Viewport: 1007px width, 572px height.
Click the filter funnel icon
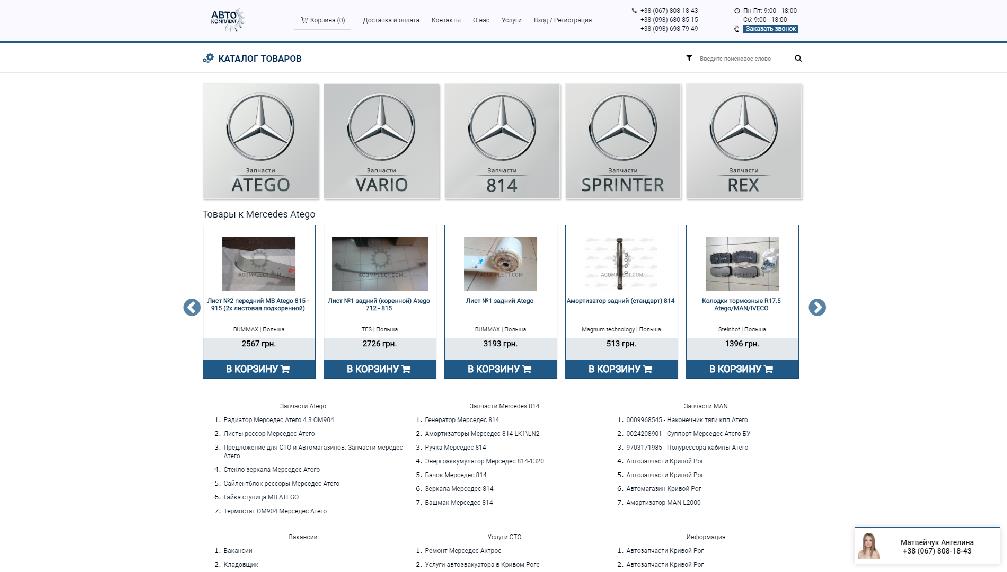pyautogui.click(x=689, y=59)
